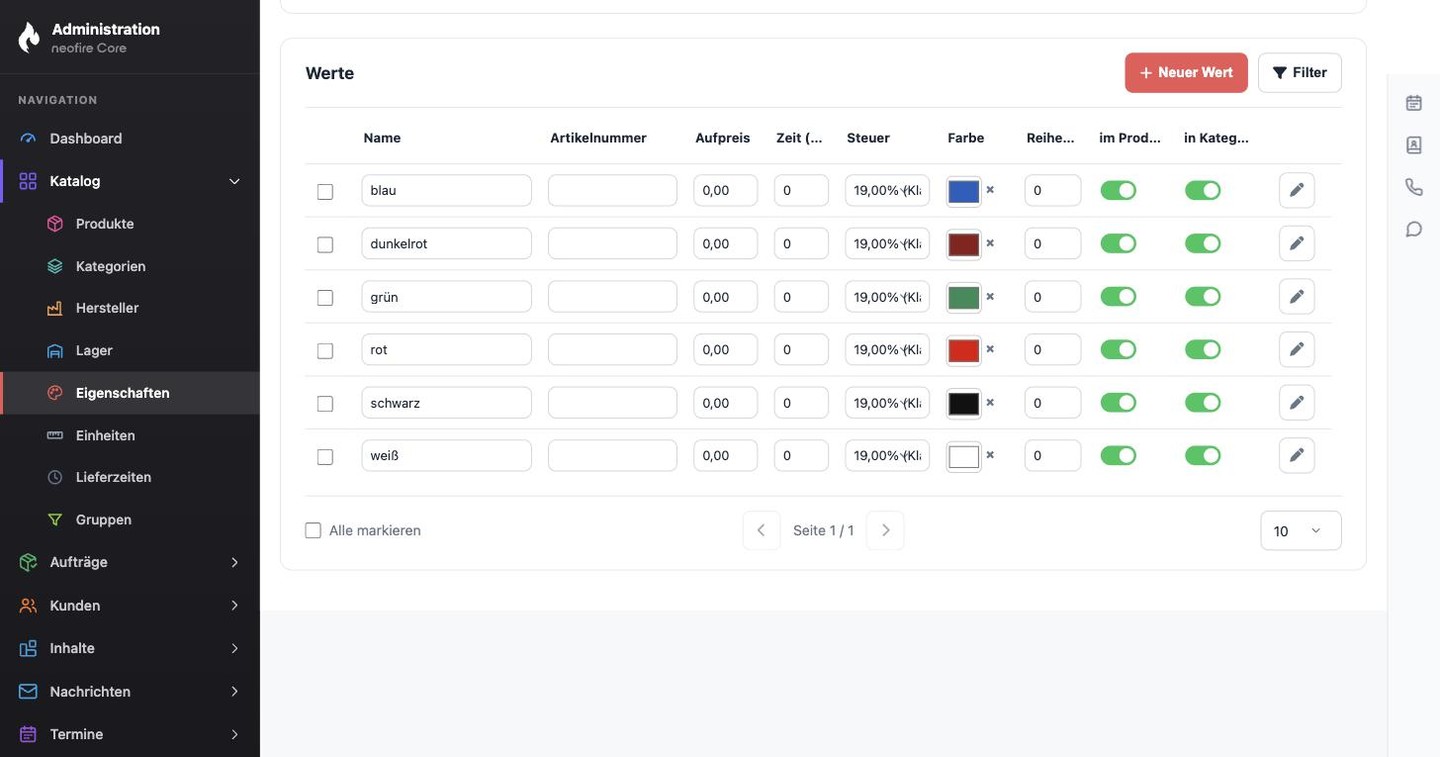
Task: Edit the dunkelrot value with pencil icon
Action: coord(1297,243)
